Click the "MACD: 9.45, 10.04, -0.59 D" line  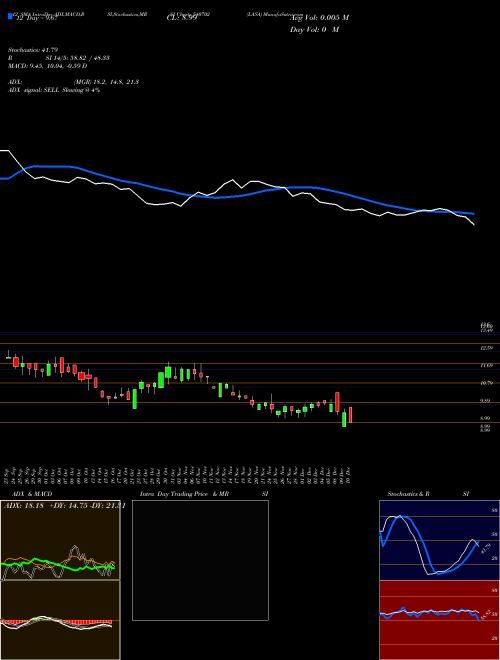coord(48,66)
